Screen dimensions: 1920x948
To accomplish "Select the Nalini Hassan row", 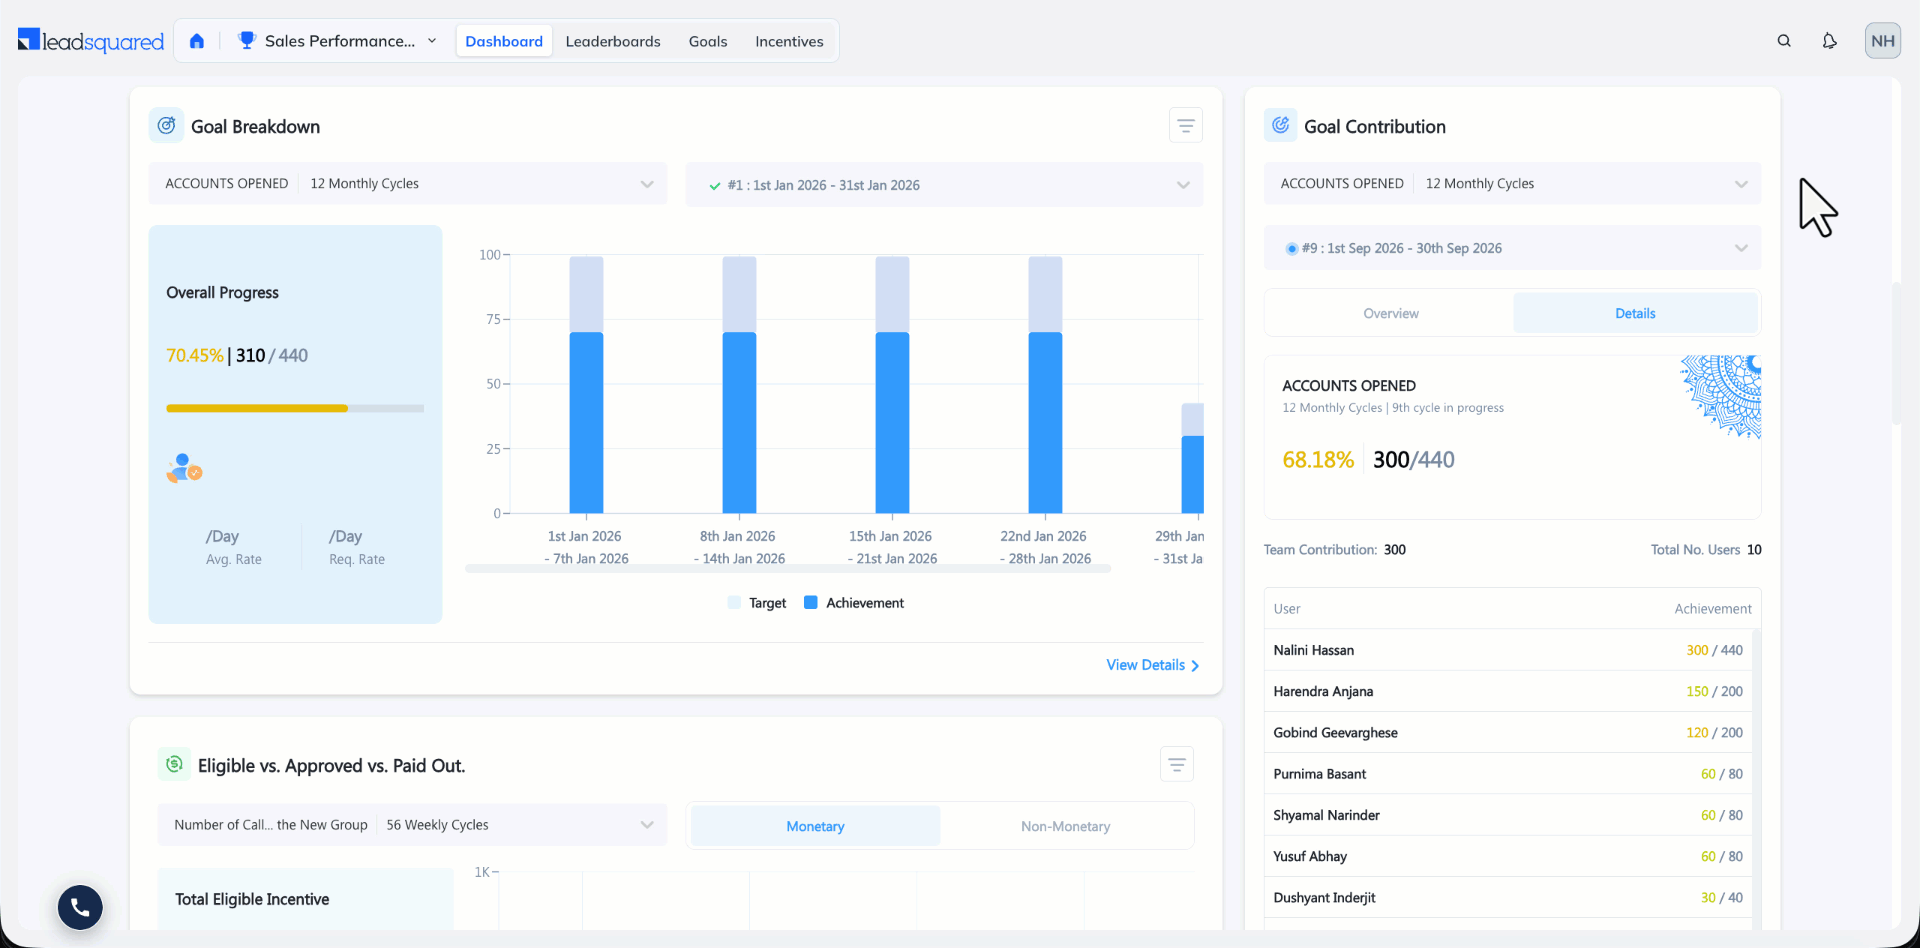I will coord(1508,650).
